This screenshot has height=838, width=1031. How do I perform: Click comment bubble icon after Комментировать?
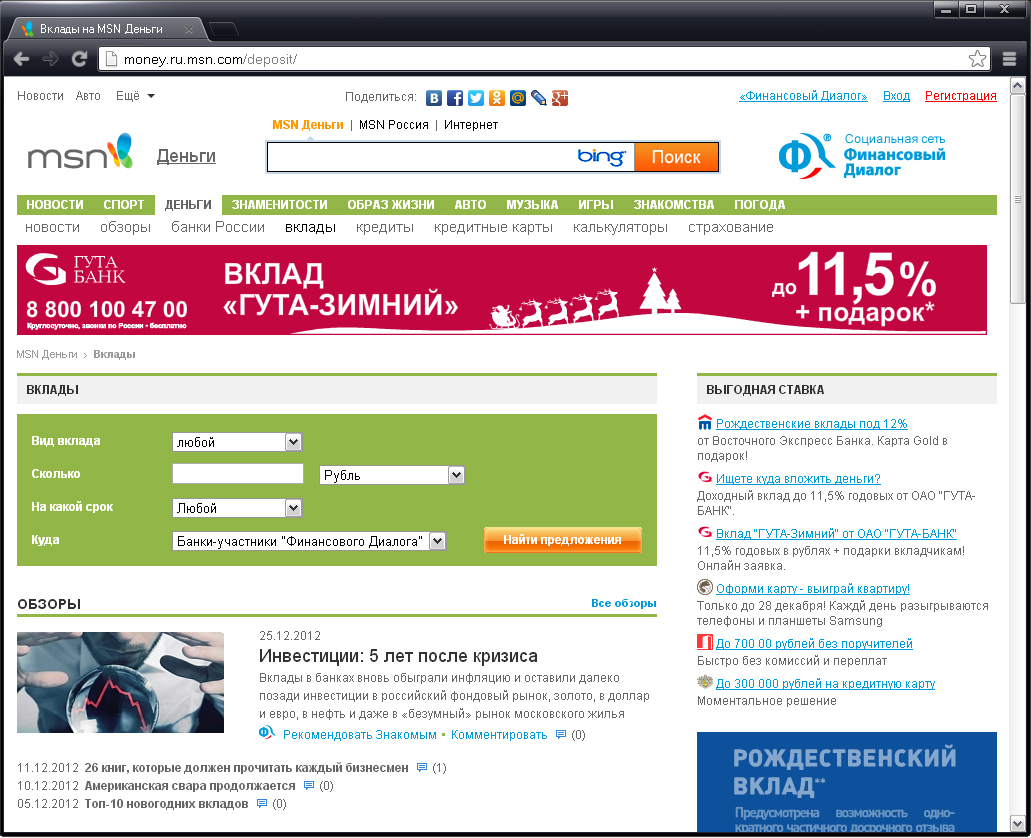click(561, 734)
